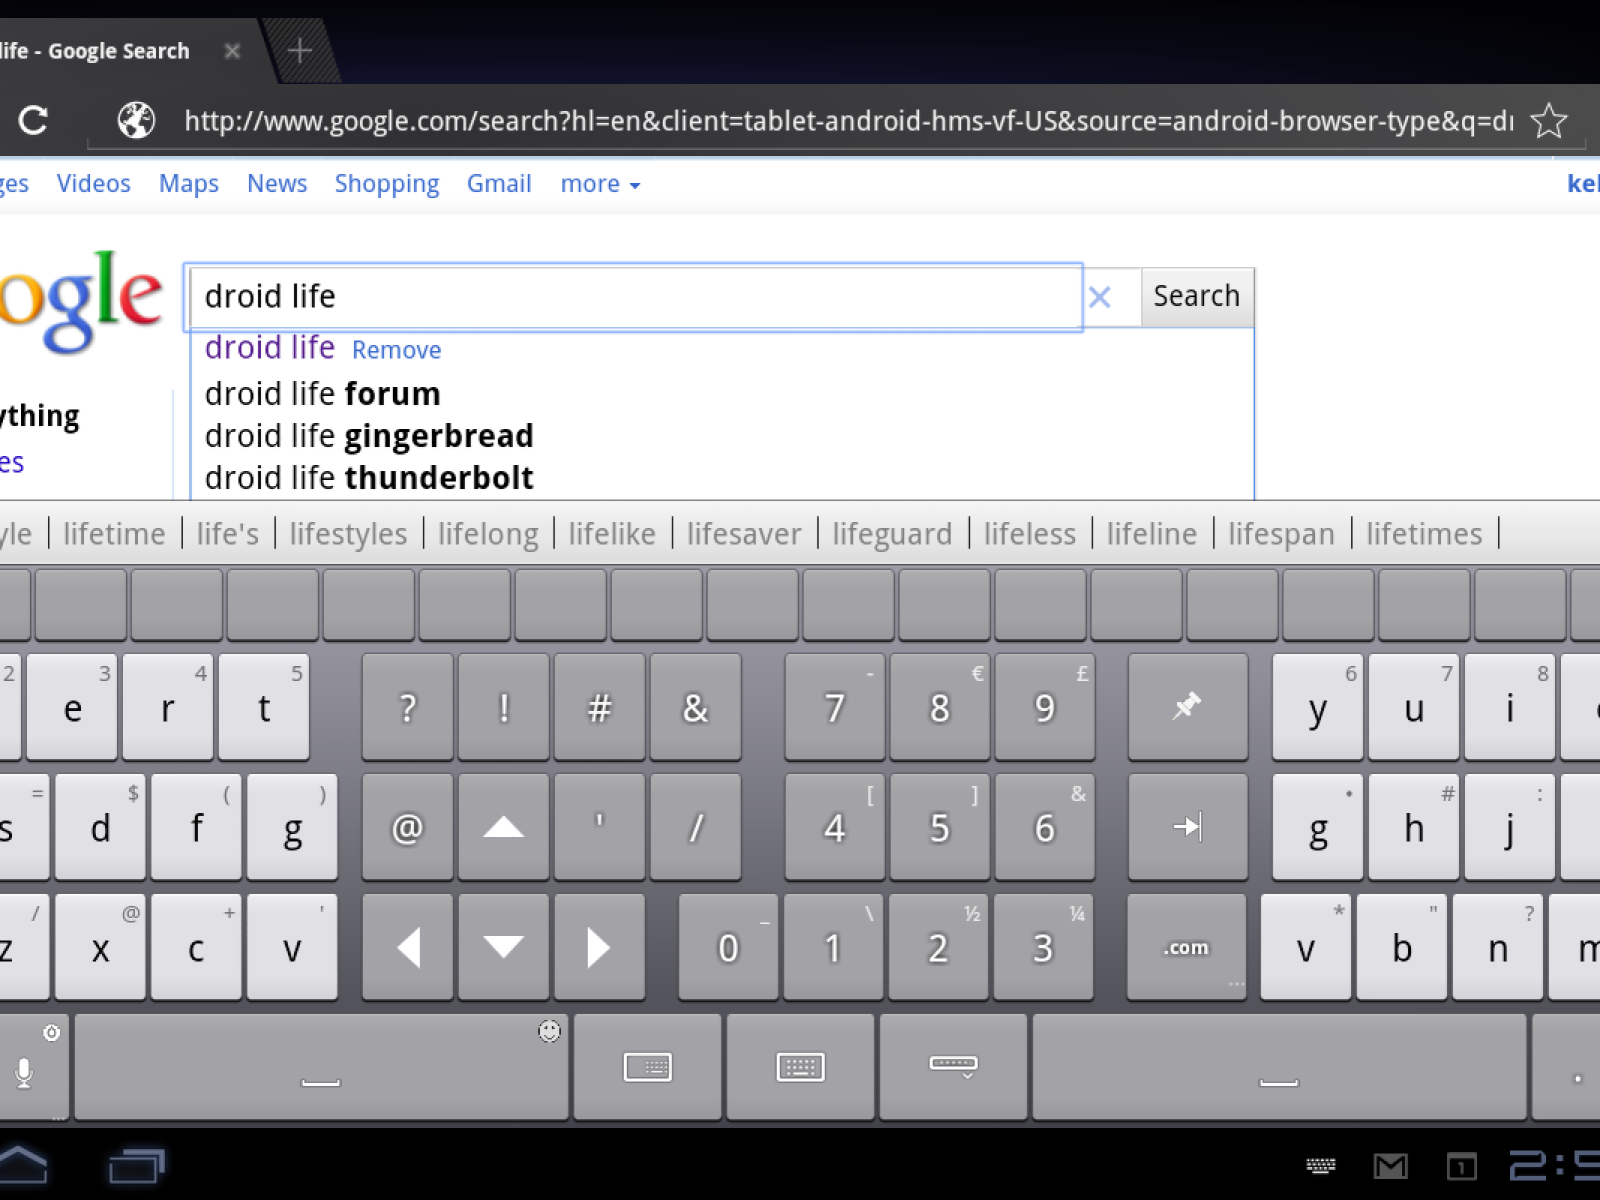Choose the word suggestion "lifelike"
This screenshot has width=1600, height=1200.
point(612,534)
